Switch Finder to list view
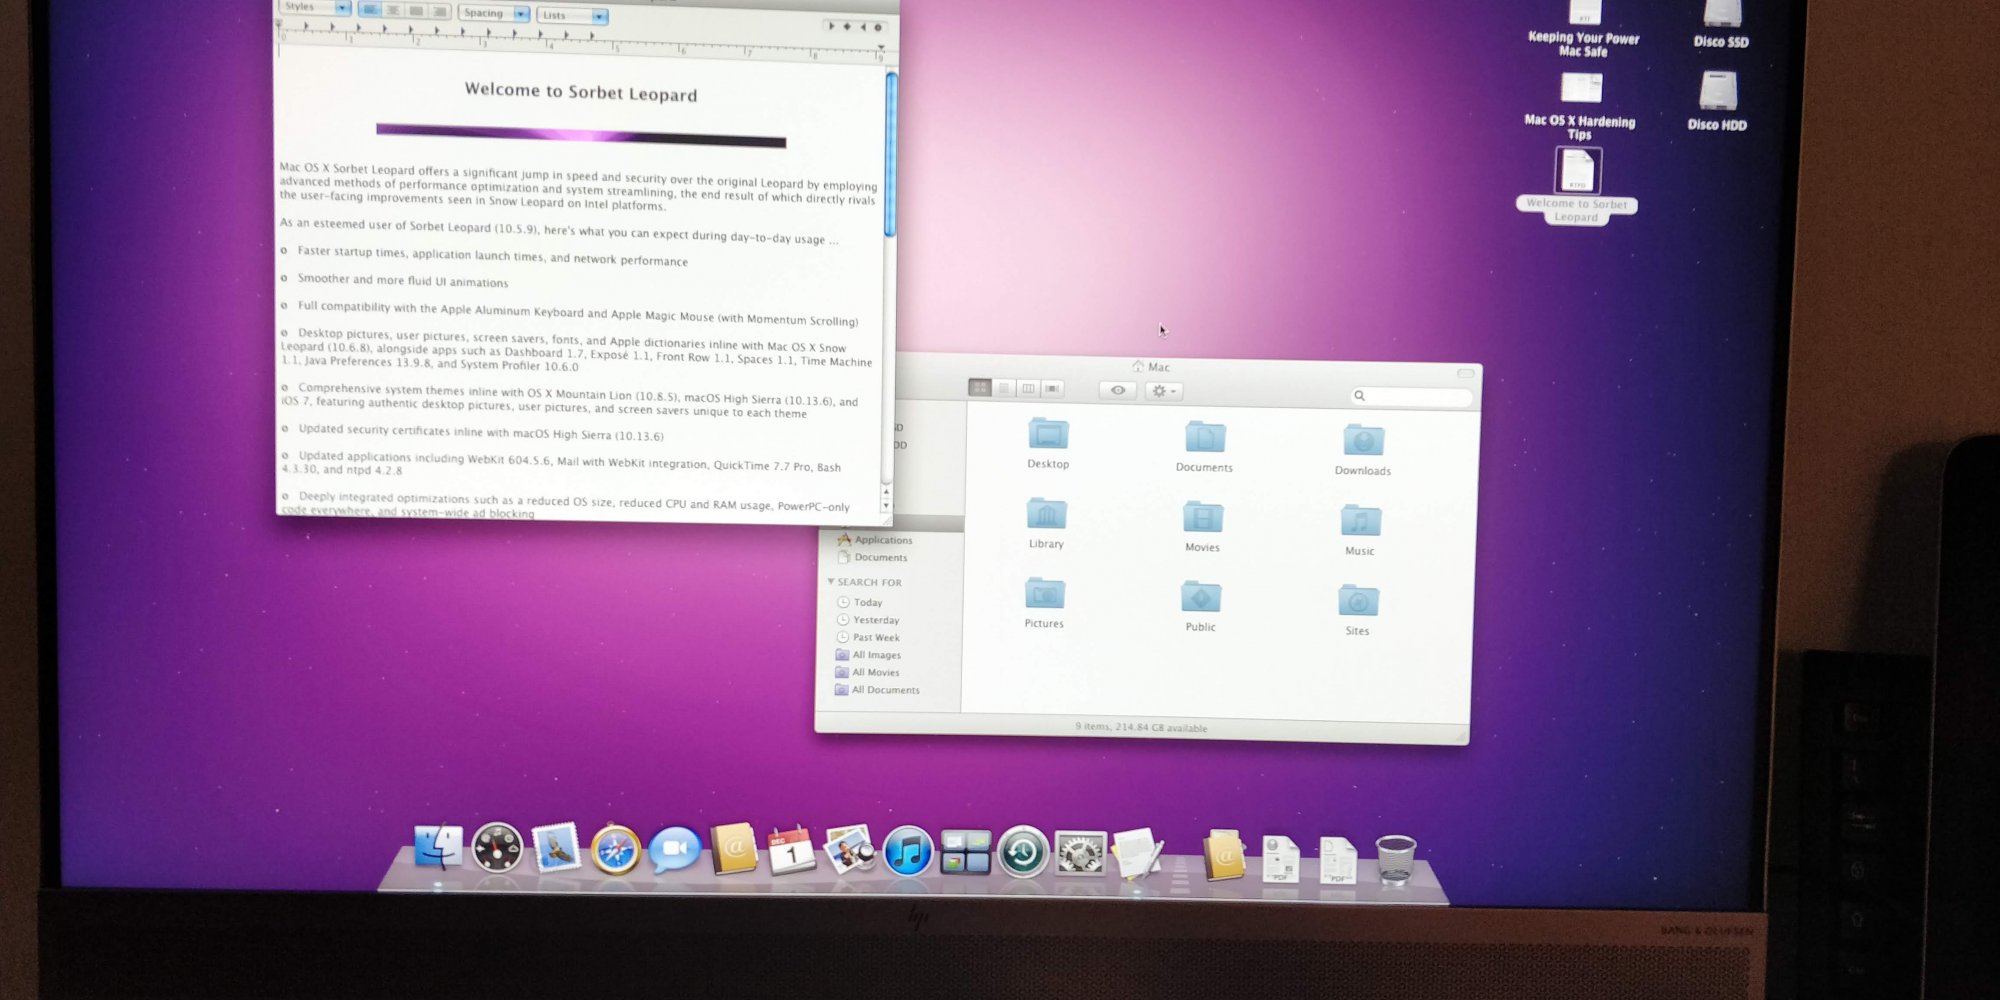 click(x=1004, y=388)
